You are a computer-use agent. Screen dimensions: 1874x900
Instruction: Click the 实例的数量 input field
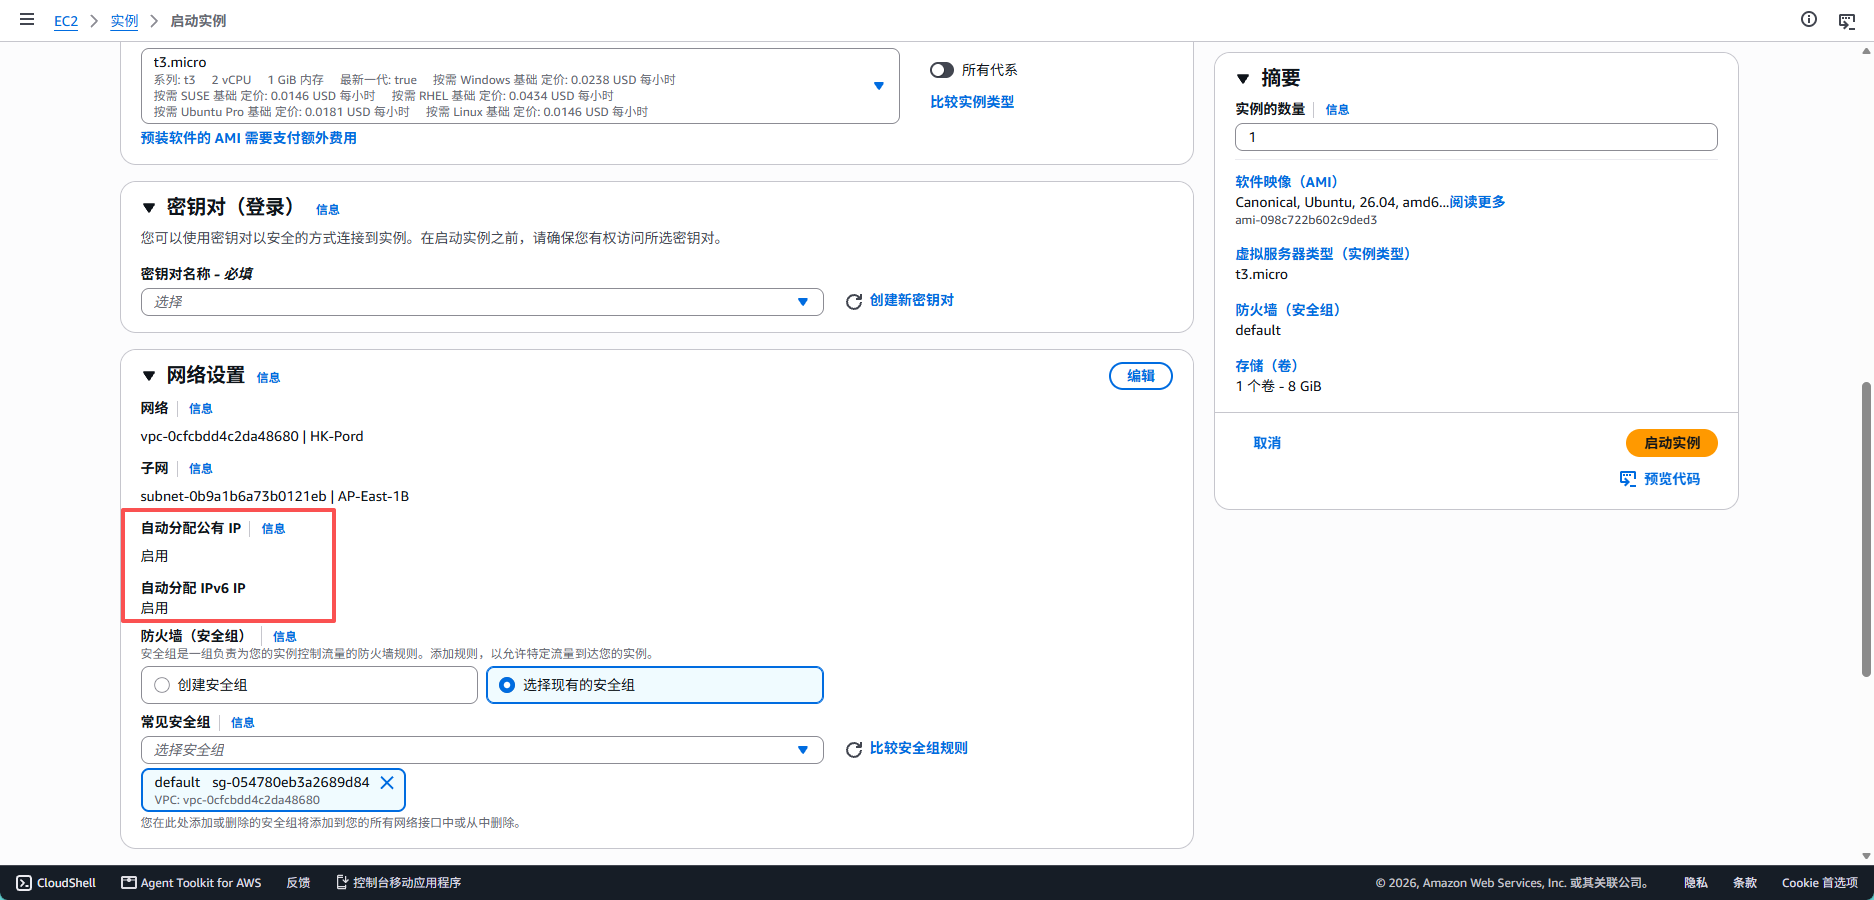(1476, 137)
